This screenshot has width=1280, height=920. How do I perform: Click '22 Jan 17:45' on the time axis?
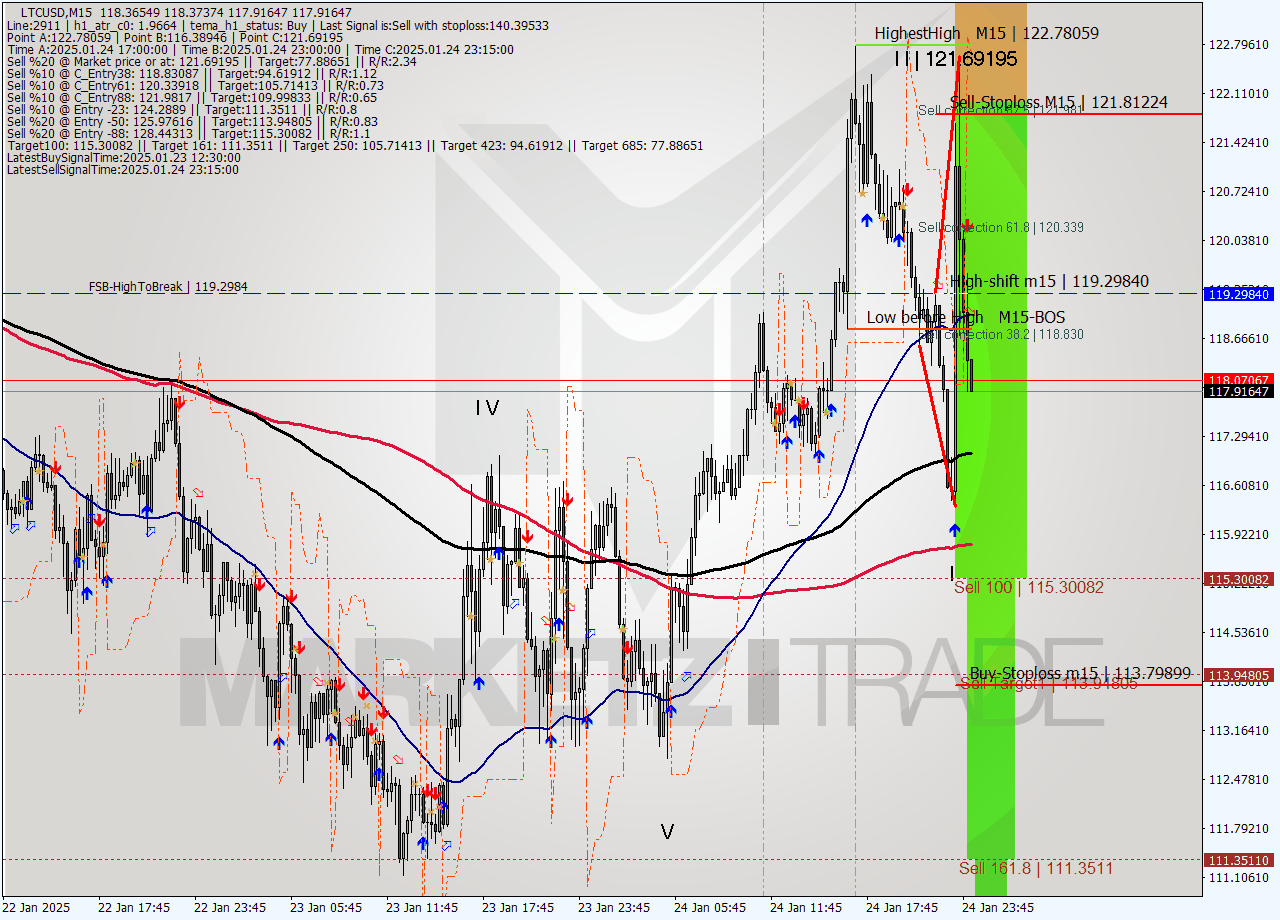tap(134, 907)
